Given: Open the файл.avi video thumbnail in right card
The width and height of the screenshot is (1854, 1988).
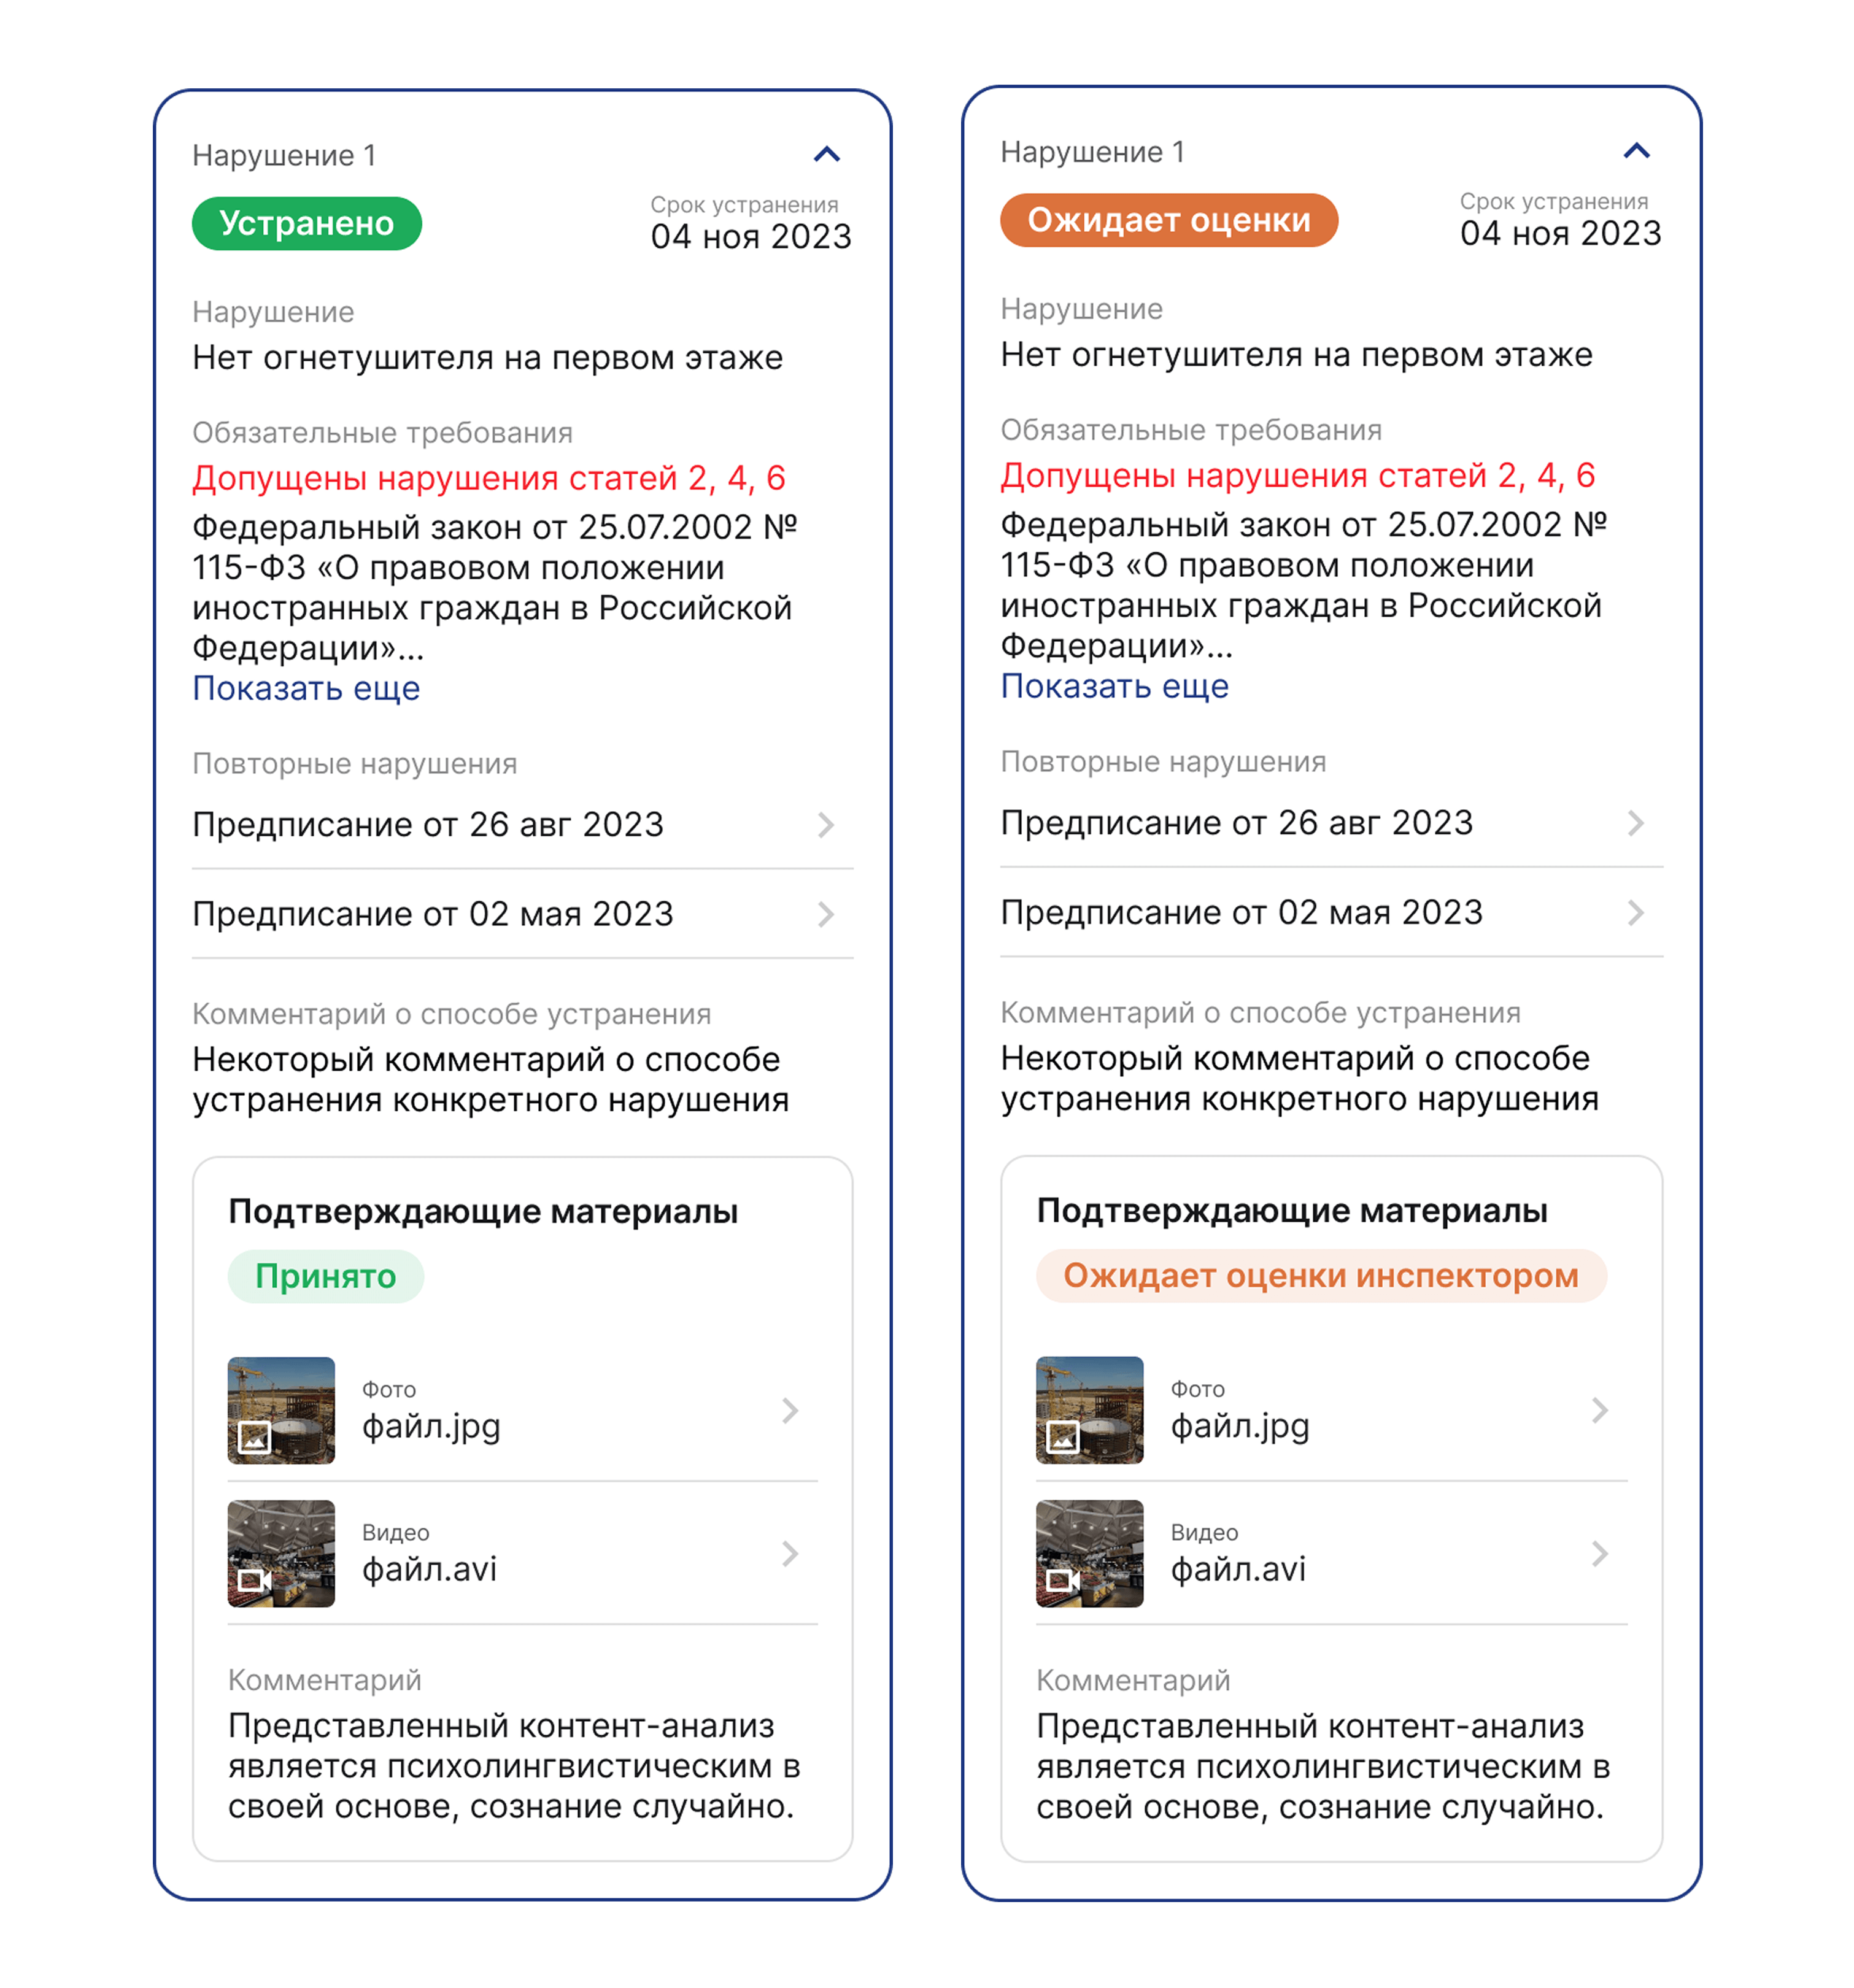Looking at the screenshot, I should pos(1089,1553).
